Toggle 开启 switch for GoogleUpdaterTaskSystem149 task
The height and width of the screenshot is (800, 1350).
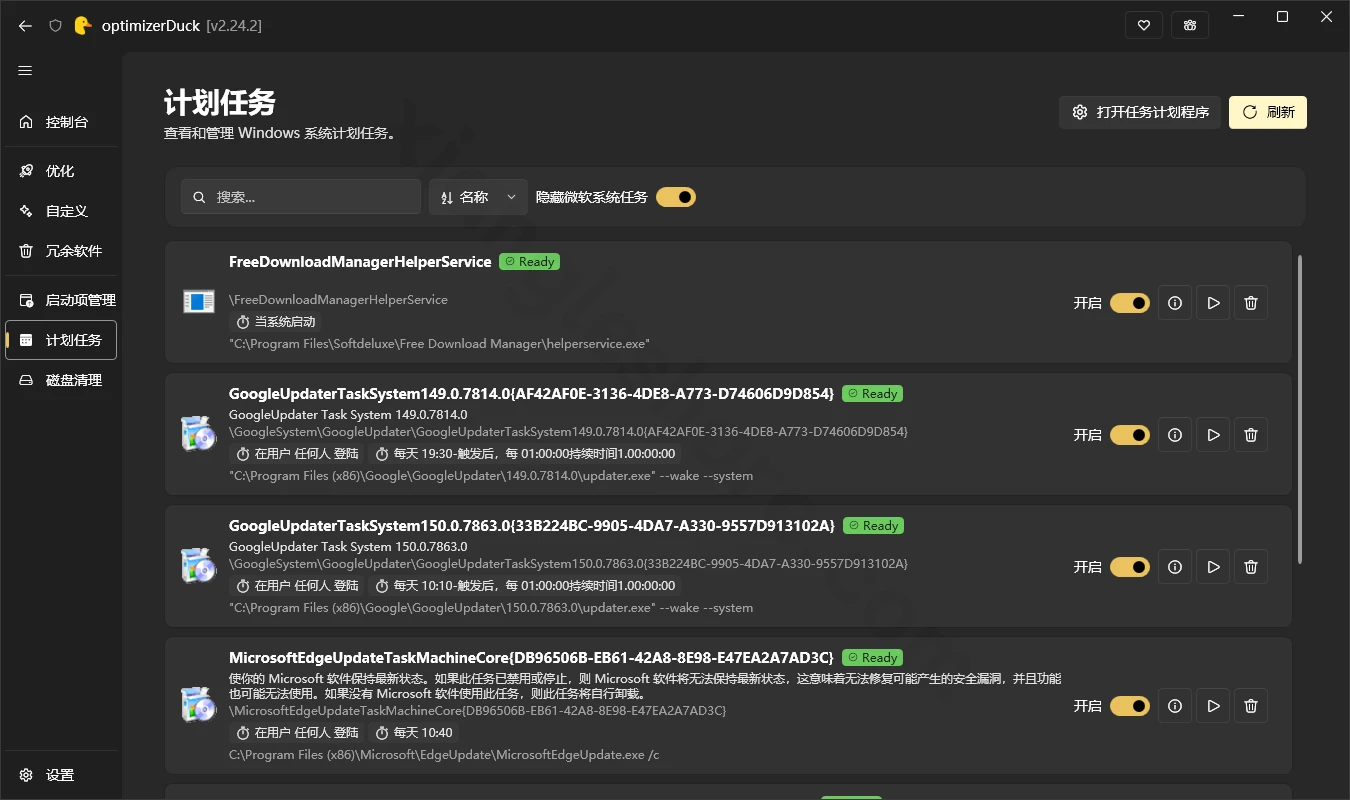click(1130, 435)
